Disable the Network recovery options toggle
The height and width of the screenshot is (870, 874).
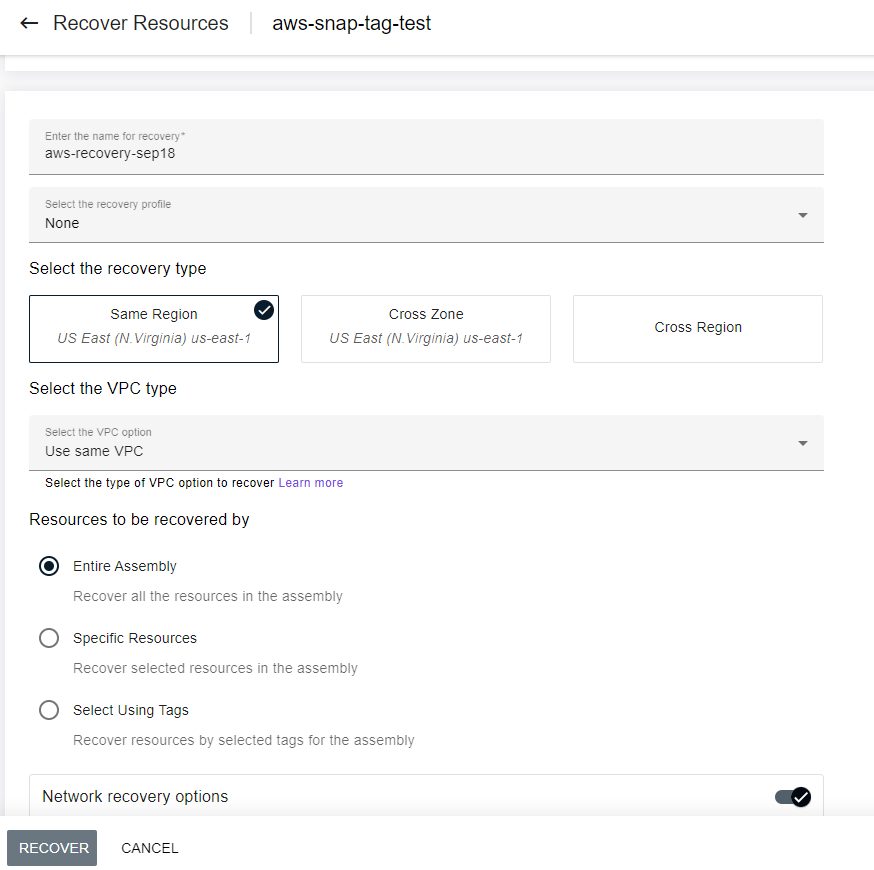pos(792,797)
